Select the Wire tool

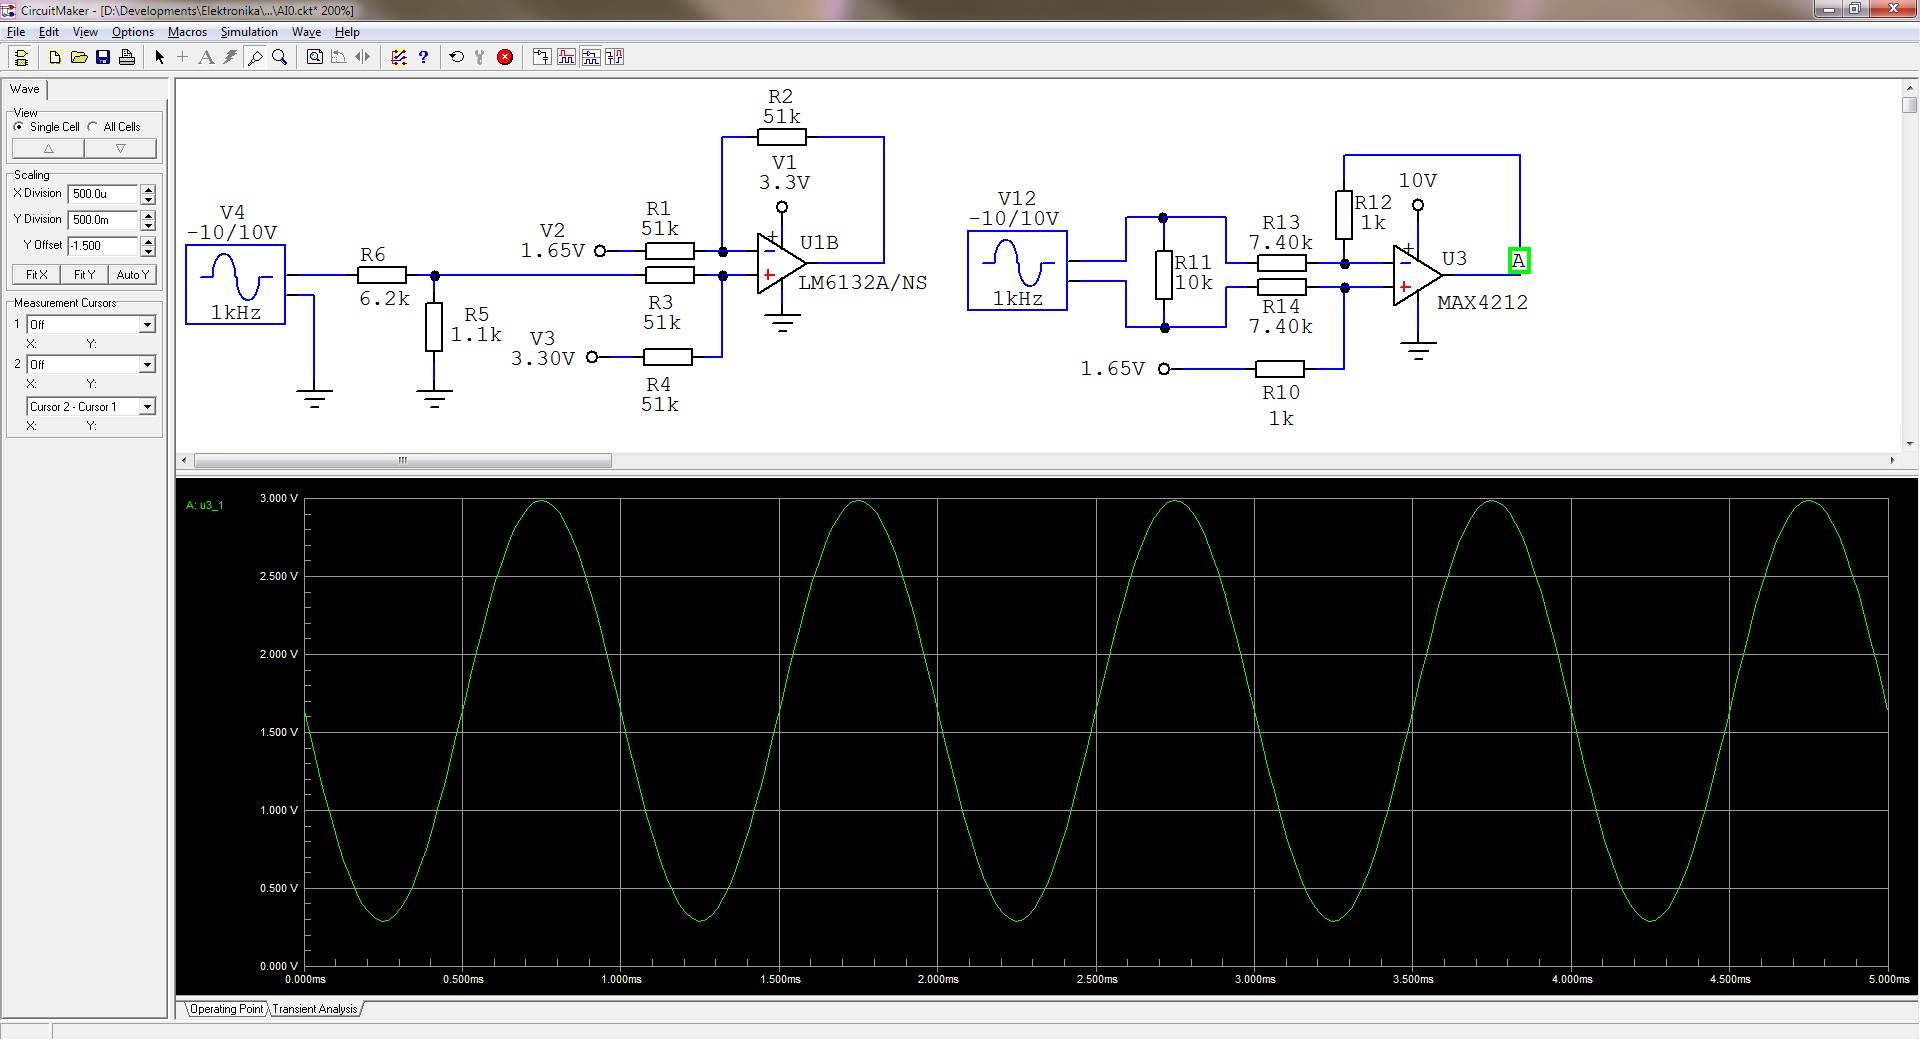[183, 57]
